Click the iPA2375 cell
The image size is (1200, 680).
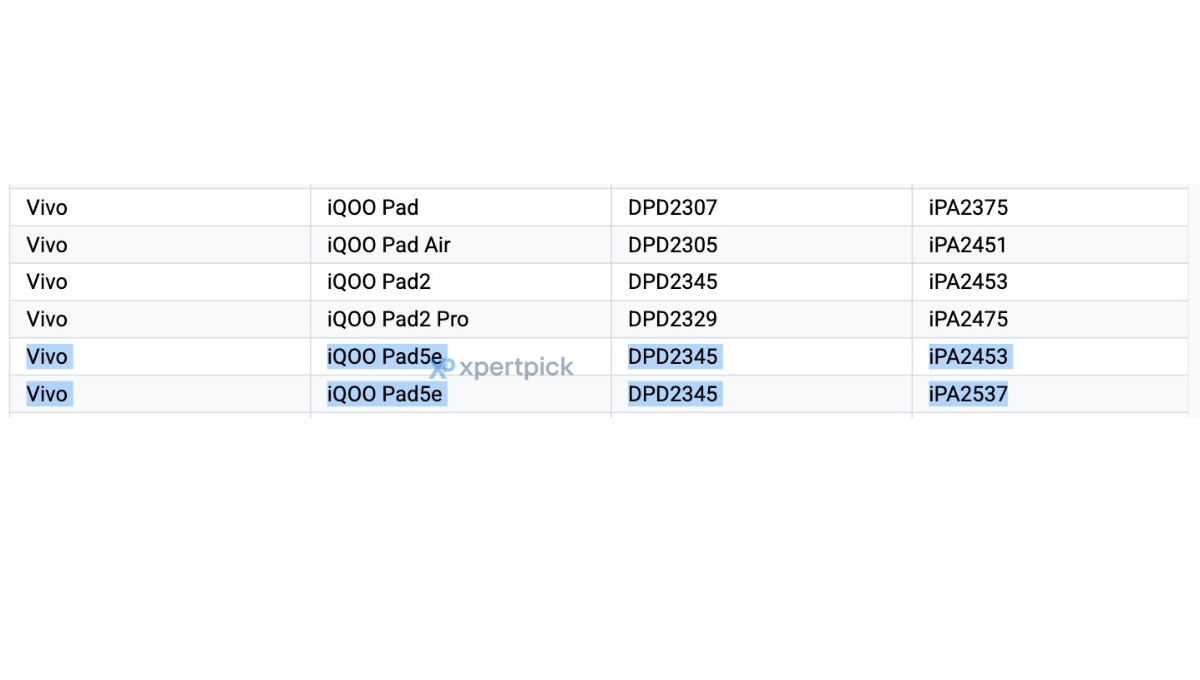click(x=1050, y=208)
